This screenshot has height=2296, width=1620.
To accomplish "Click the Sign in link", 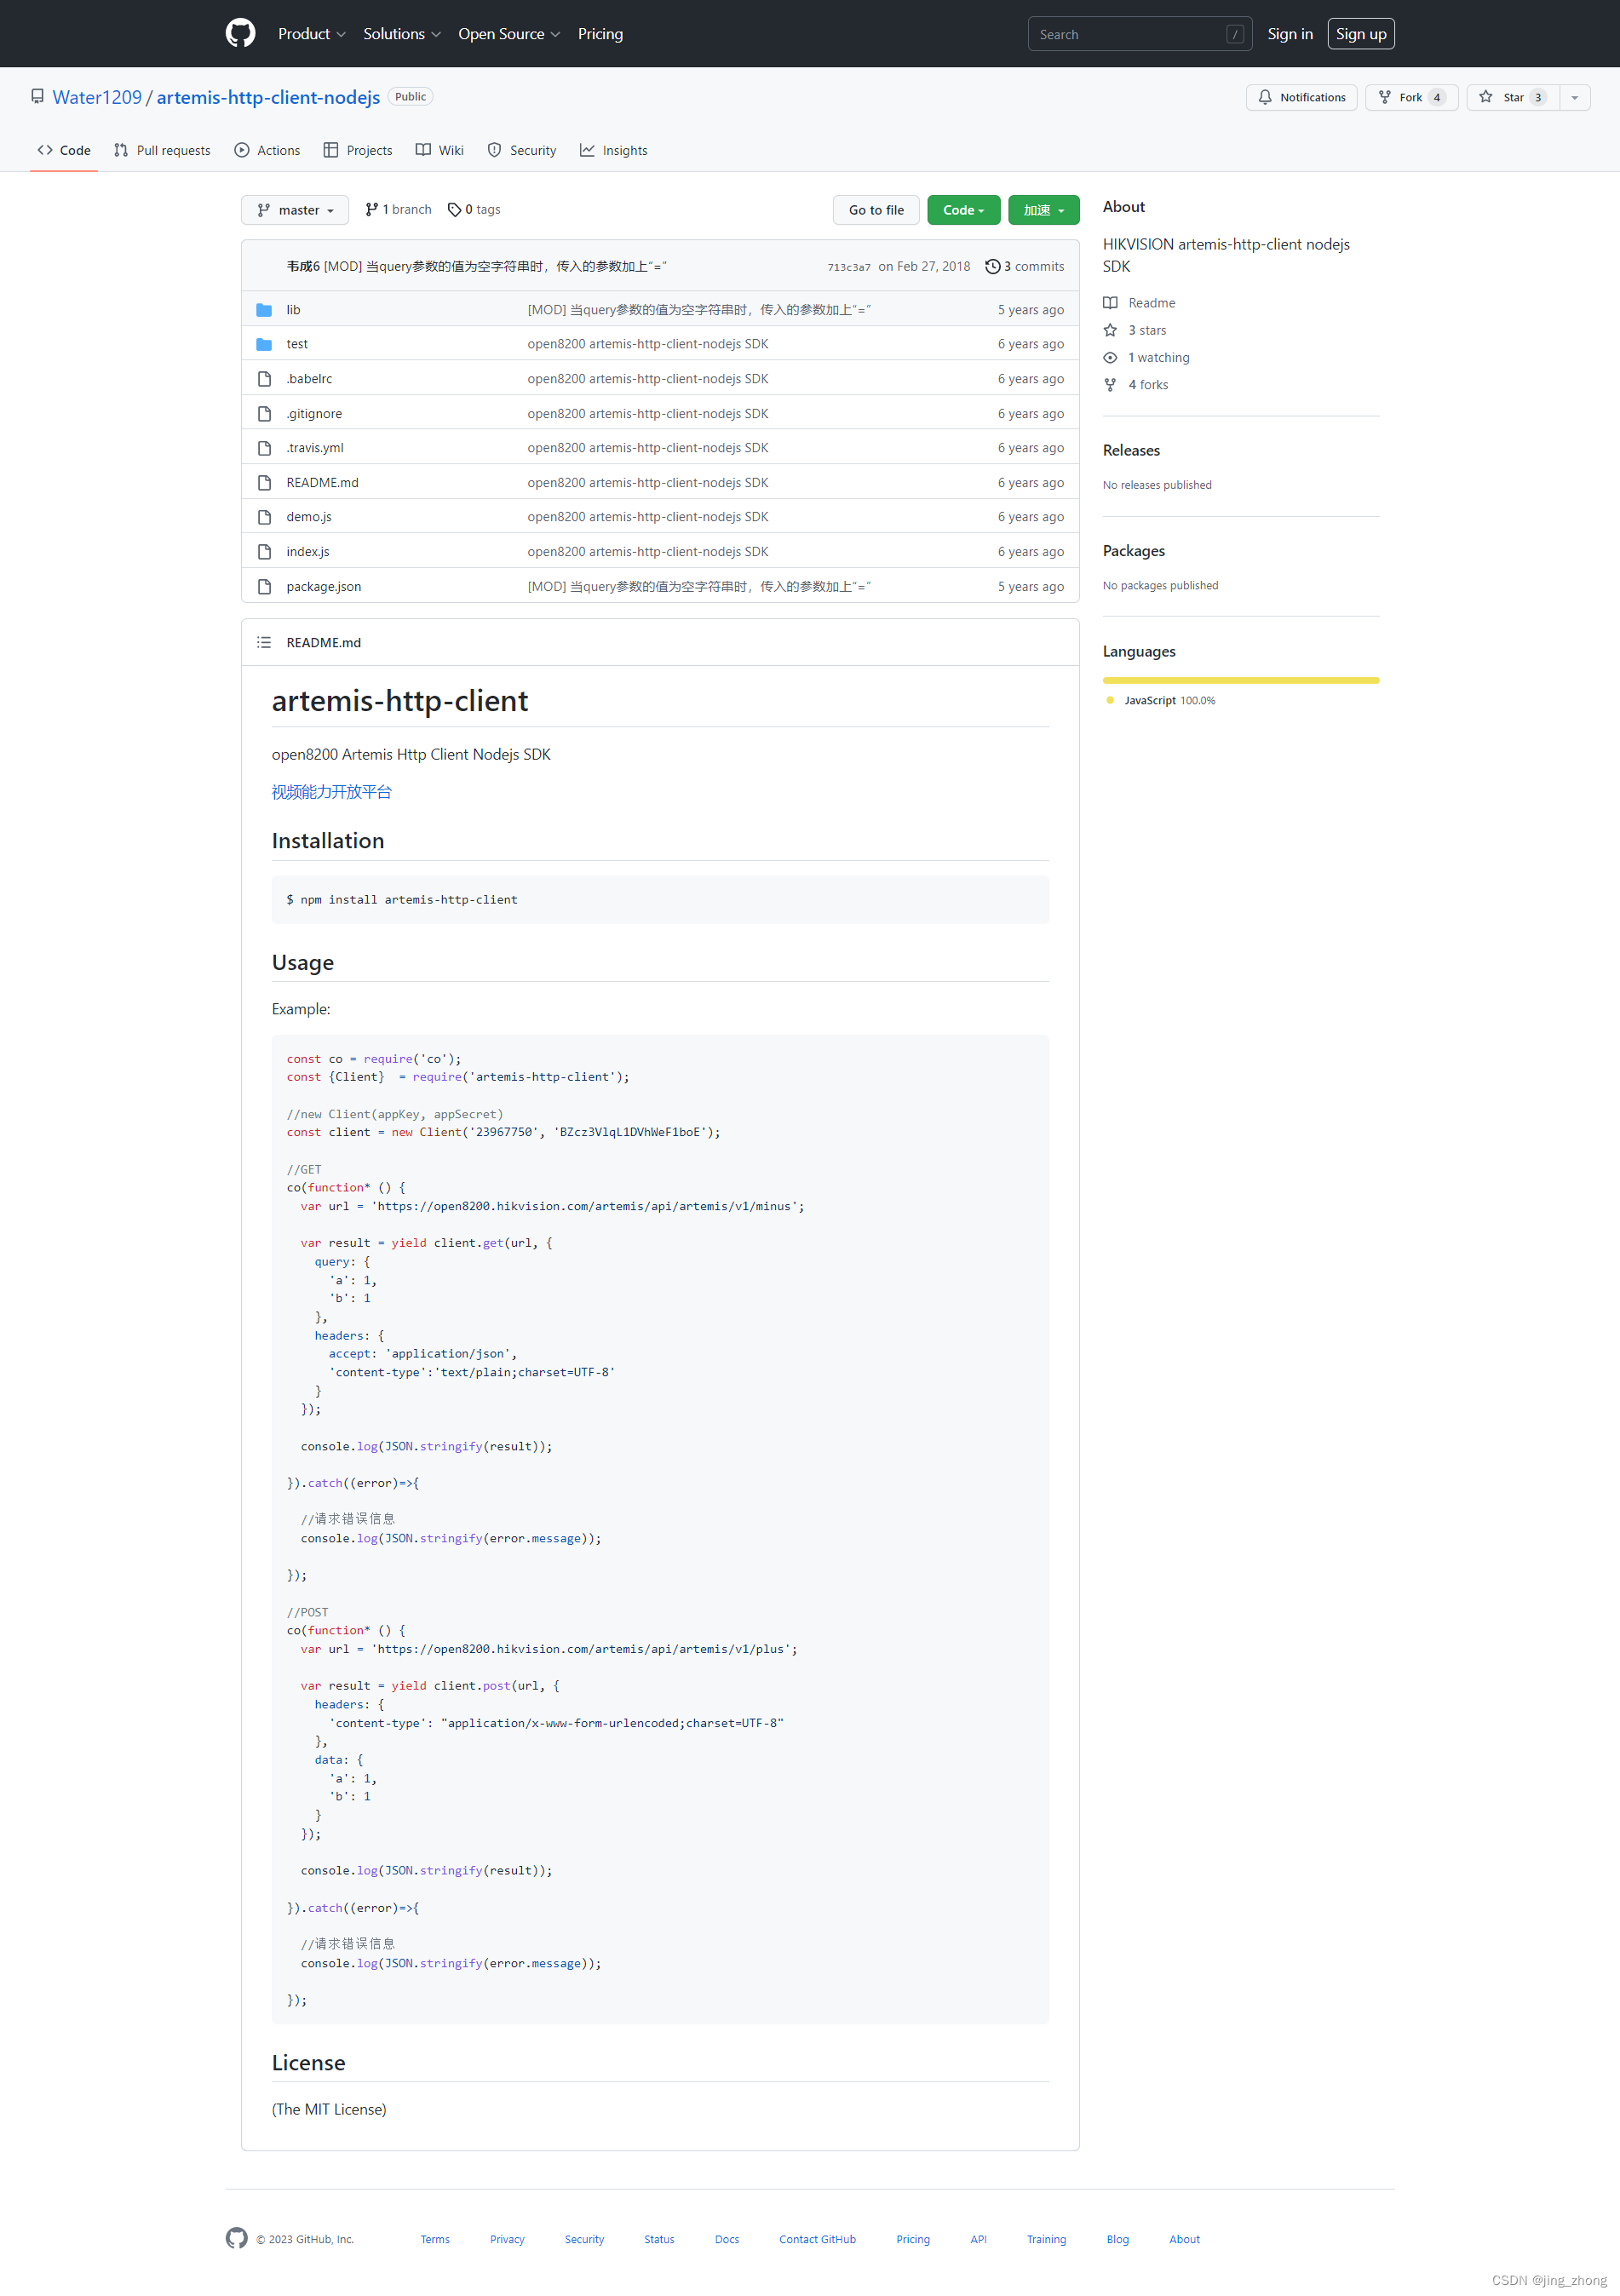I will click(x=1290, y=34).
